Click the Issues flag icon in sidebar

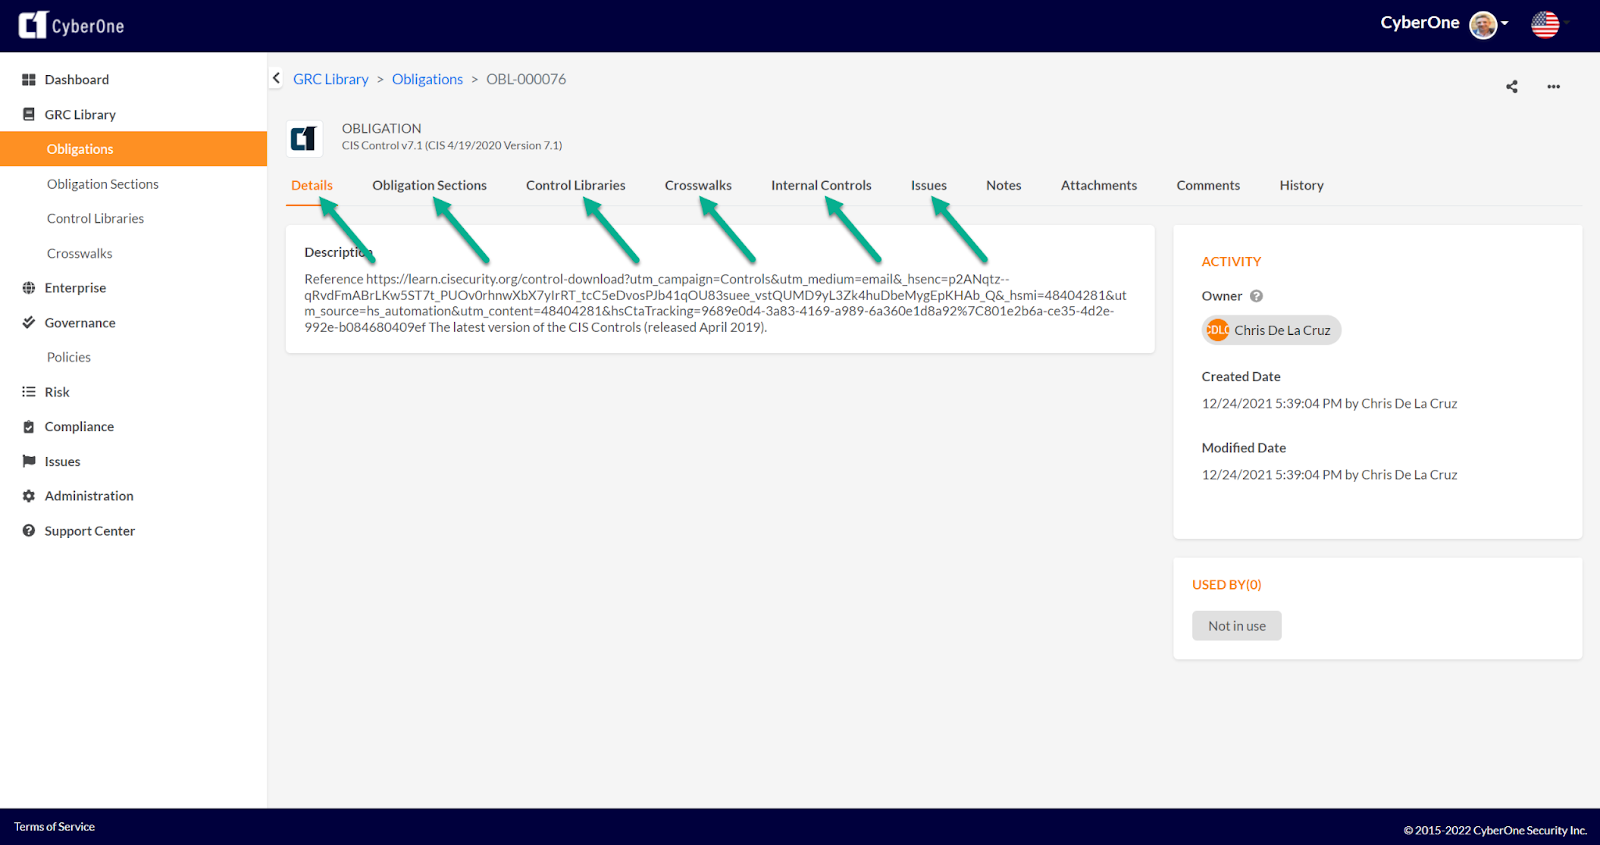pyautogui.click(x=29, y=461)
